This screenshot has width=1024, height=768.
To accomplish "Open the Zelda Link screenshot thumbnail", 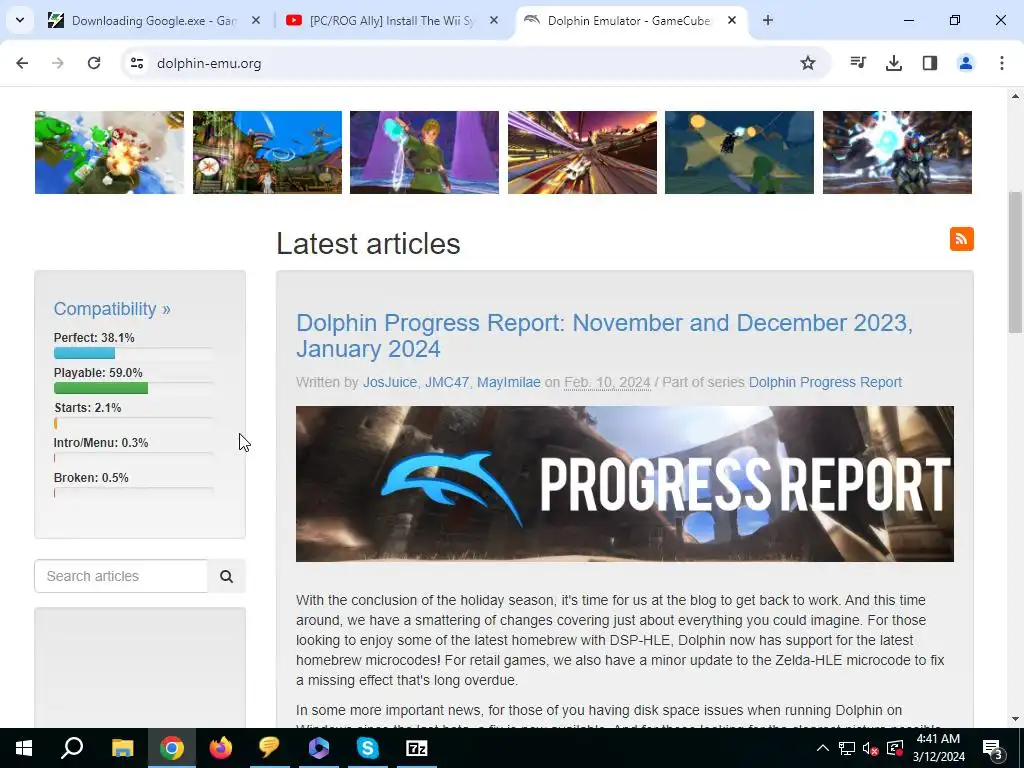I will 424,152.
